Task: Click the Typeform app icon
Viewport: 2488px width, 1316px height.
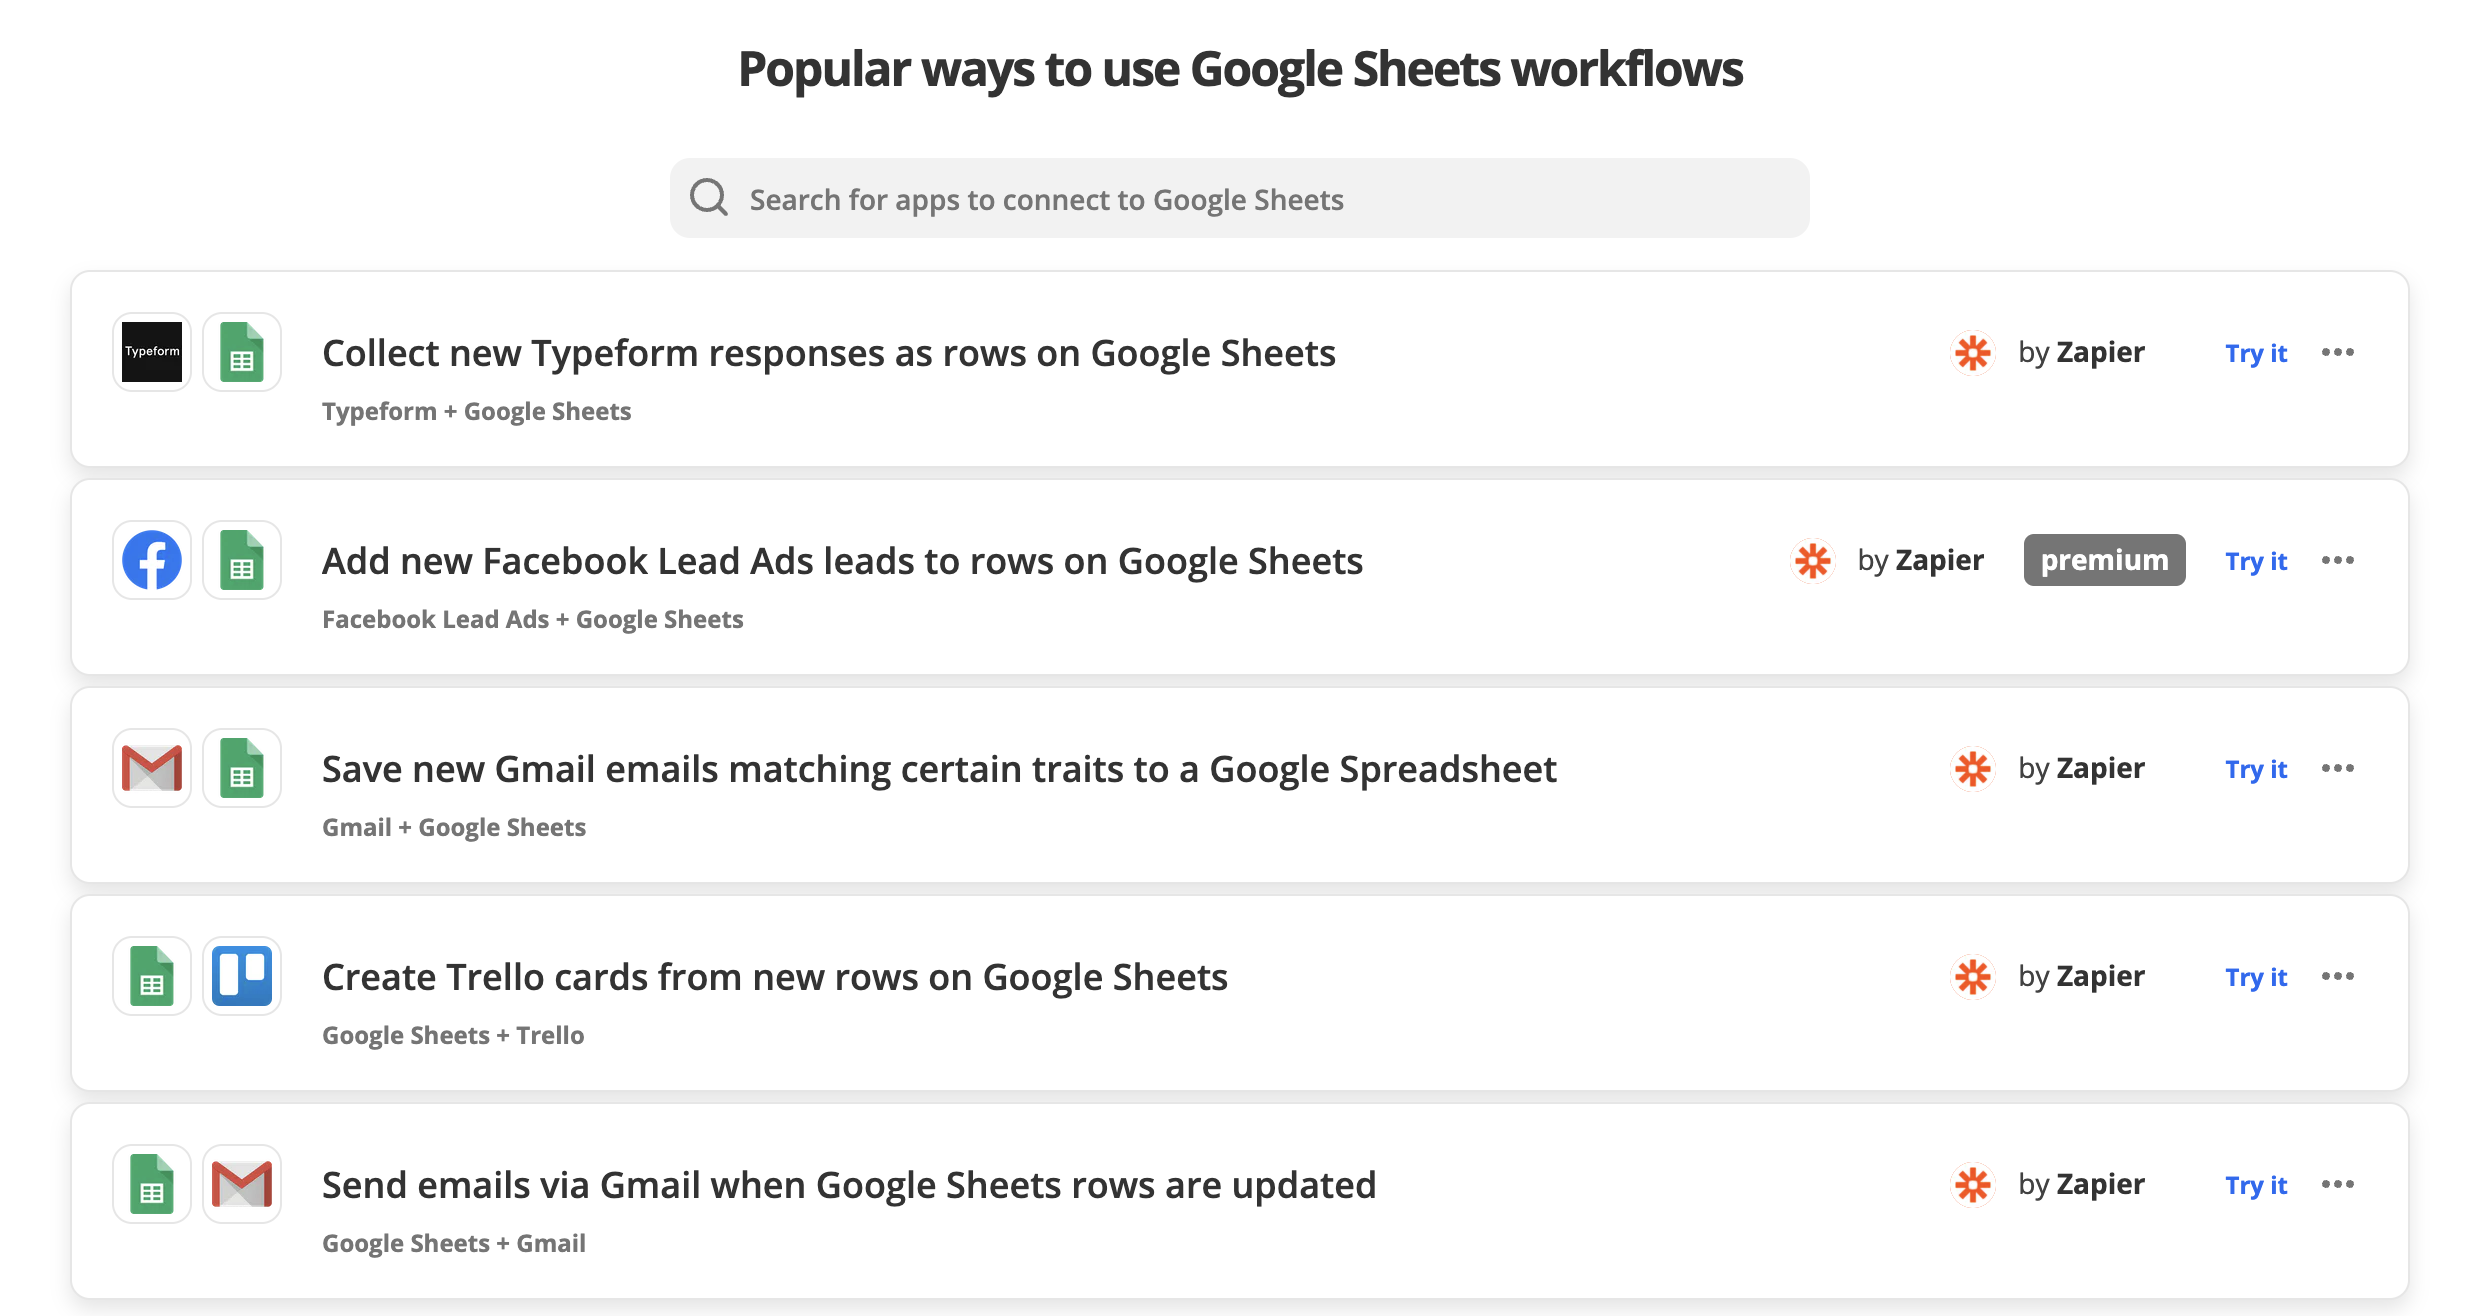Action: coord(152,352)
